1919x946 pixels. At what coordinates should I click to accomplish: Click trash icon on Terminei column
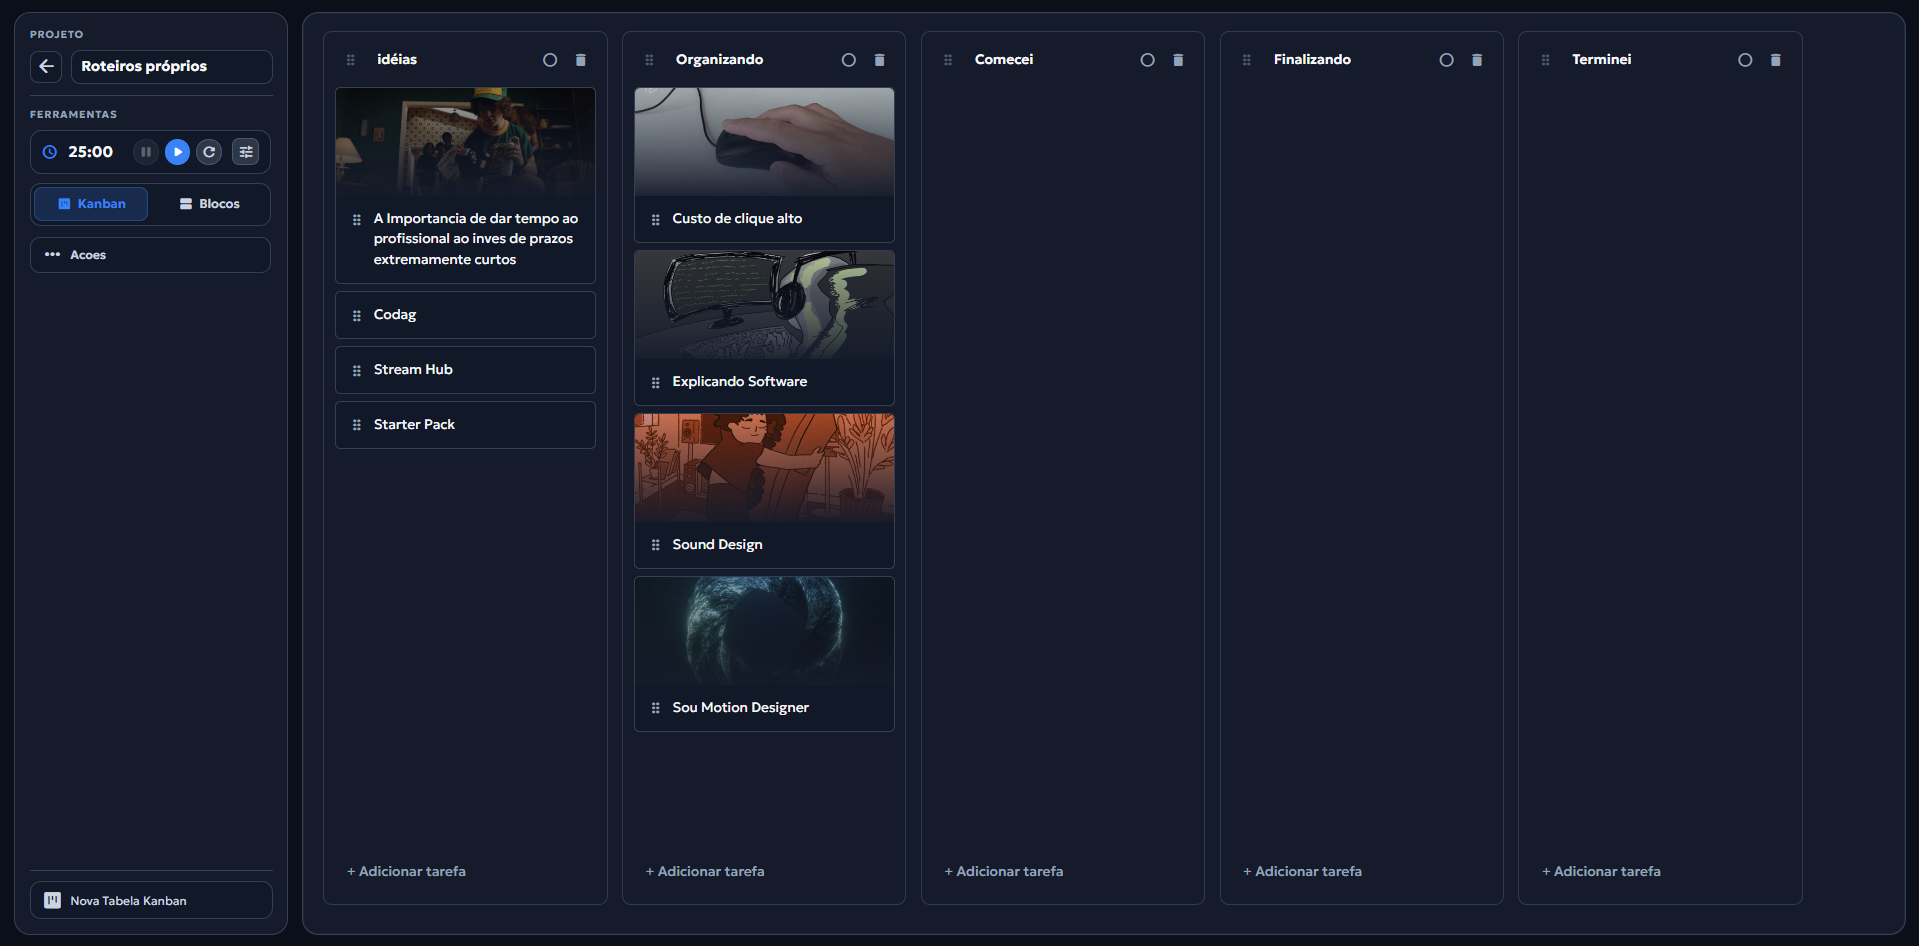(1775, 60)
